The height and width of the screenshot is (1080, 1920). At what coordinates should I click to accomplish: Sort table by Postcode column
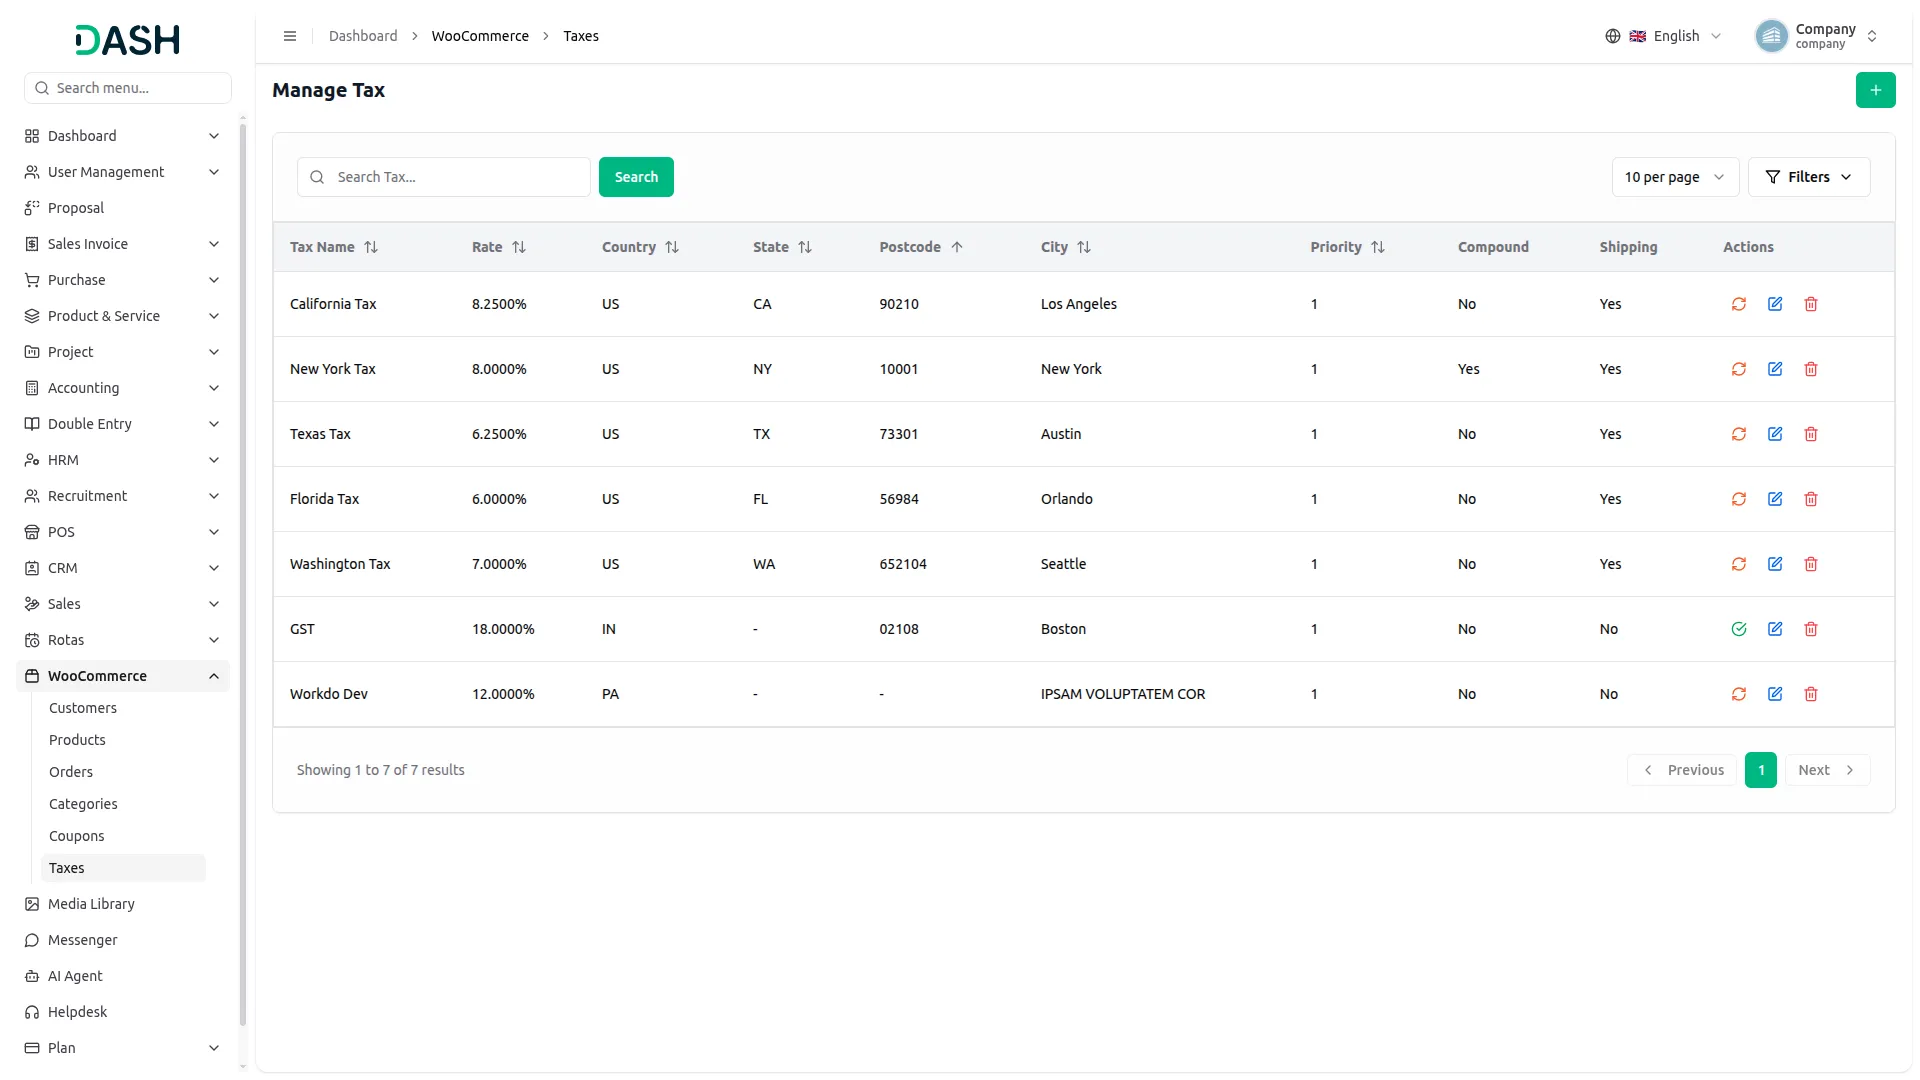pyautogui.click(x=921, y=247)
